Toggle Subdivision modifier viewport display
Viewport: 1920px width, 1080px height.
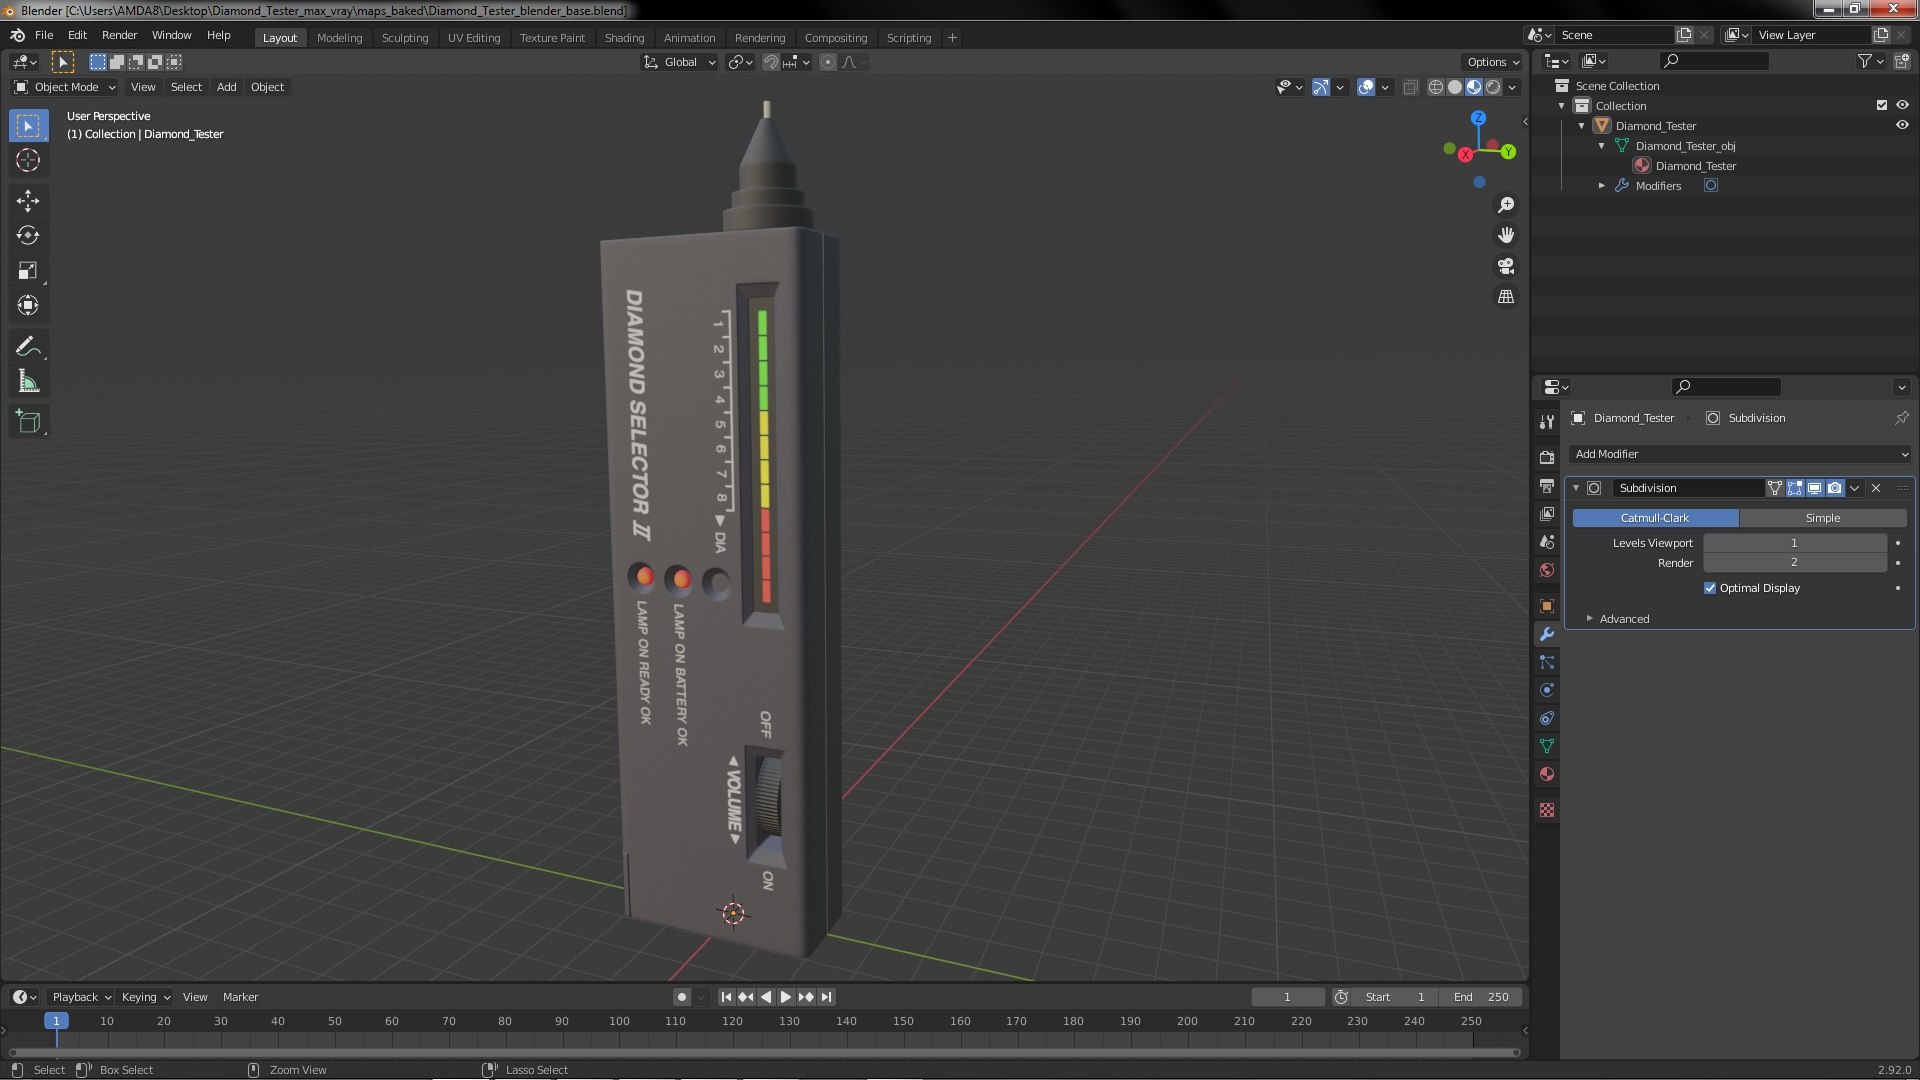point(1814,488)
